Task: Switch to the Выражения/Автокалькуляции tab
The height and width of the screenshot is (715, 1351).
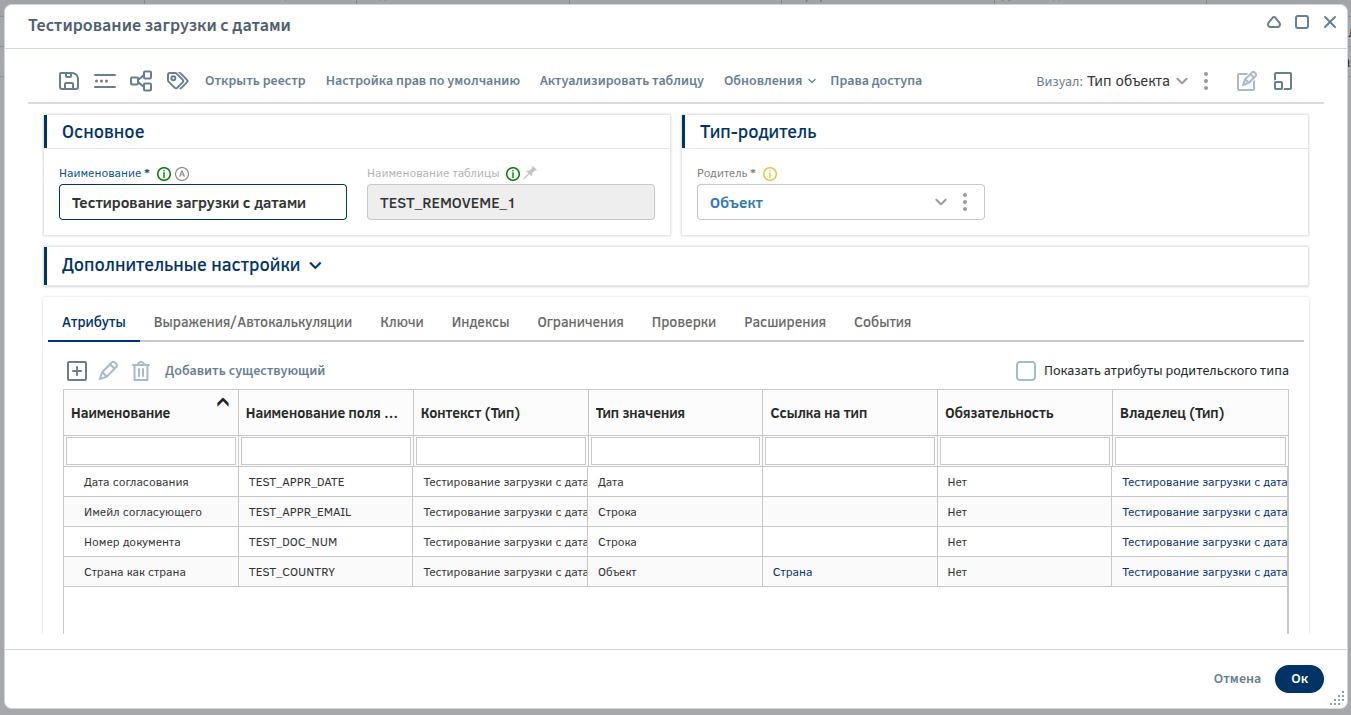Action: coord(253,322)
